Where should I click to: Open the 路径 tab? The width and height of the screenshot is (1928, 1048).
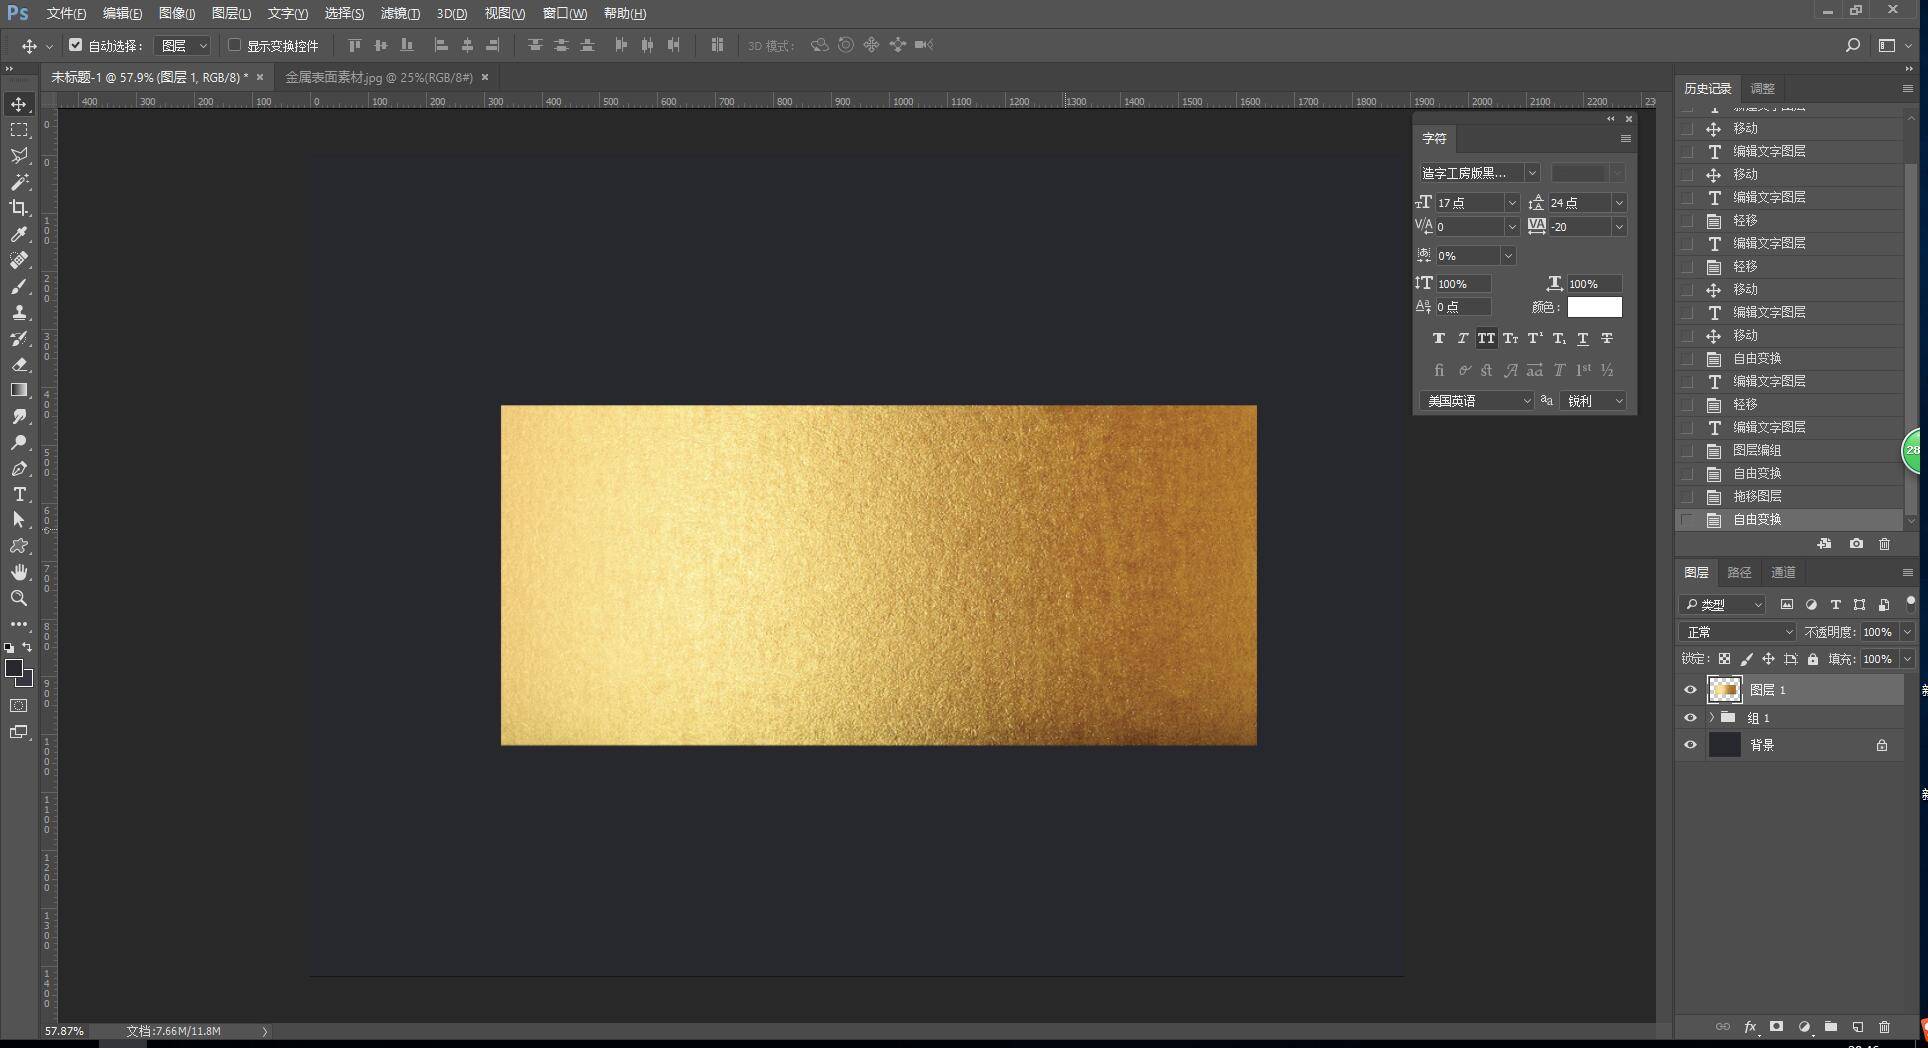1739,572
